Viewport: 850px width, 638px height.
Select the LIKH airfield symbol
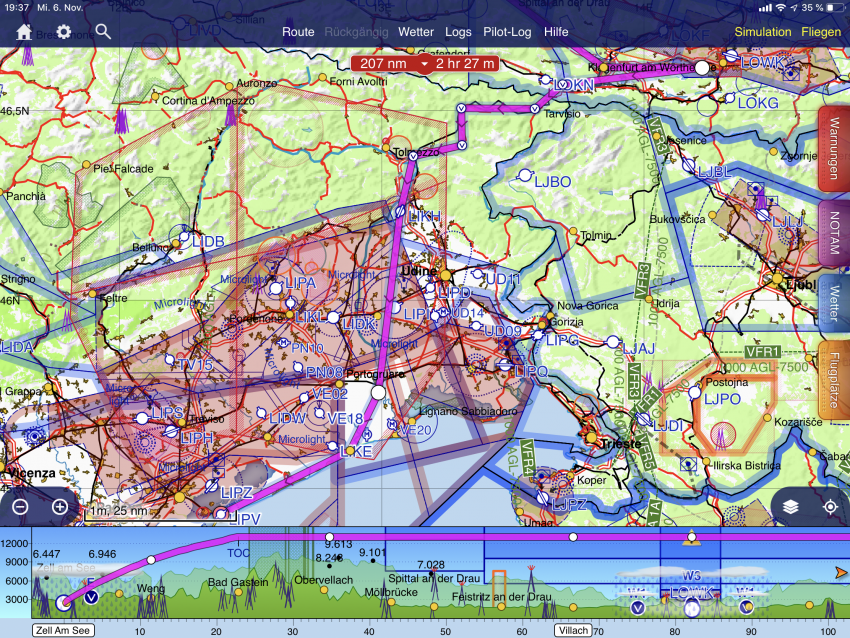click(400, 211)
